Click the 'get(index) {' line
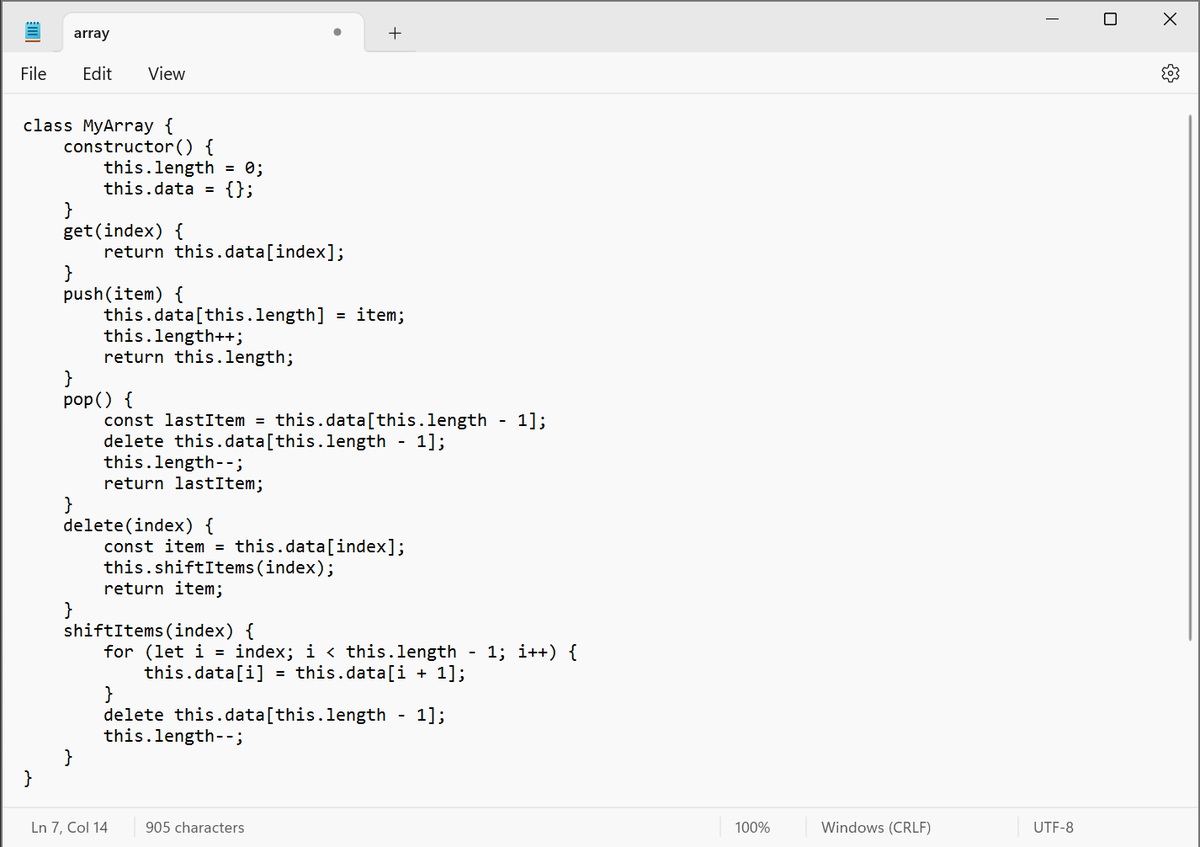The height and width of the screenshot is (847, 1200). point(123,231)
